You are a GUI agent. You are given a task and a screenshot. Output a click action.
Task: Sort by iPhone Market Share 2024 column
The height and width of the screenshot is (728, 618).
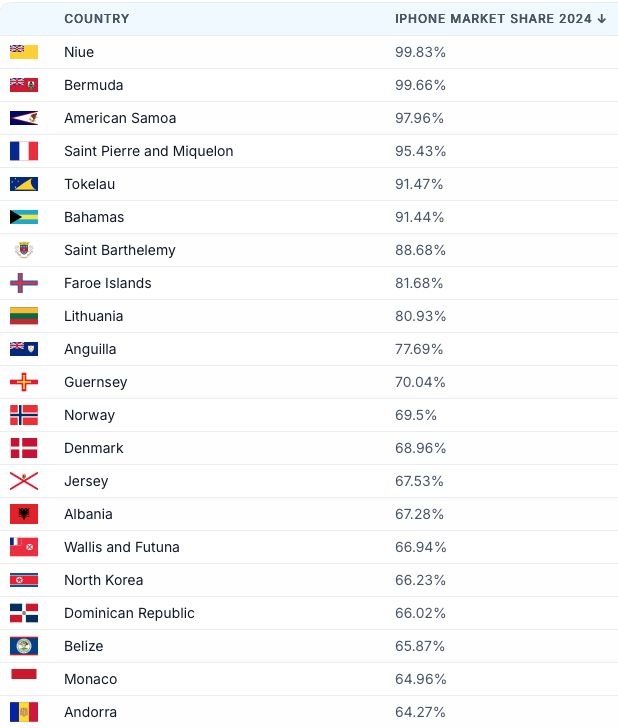pos(500,19)
